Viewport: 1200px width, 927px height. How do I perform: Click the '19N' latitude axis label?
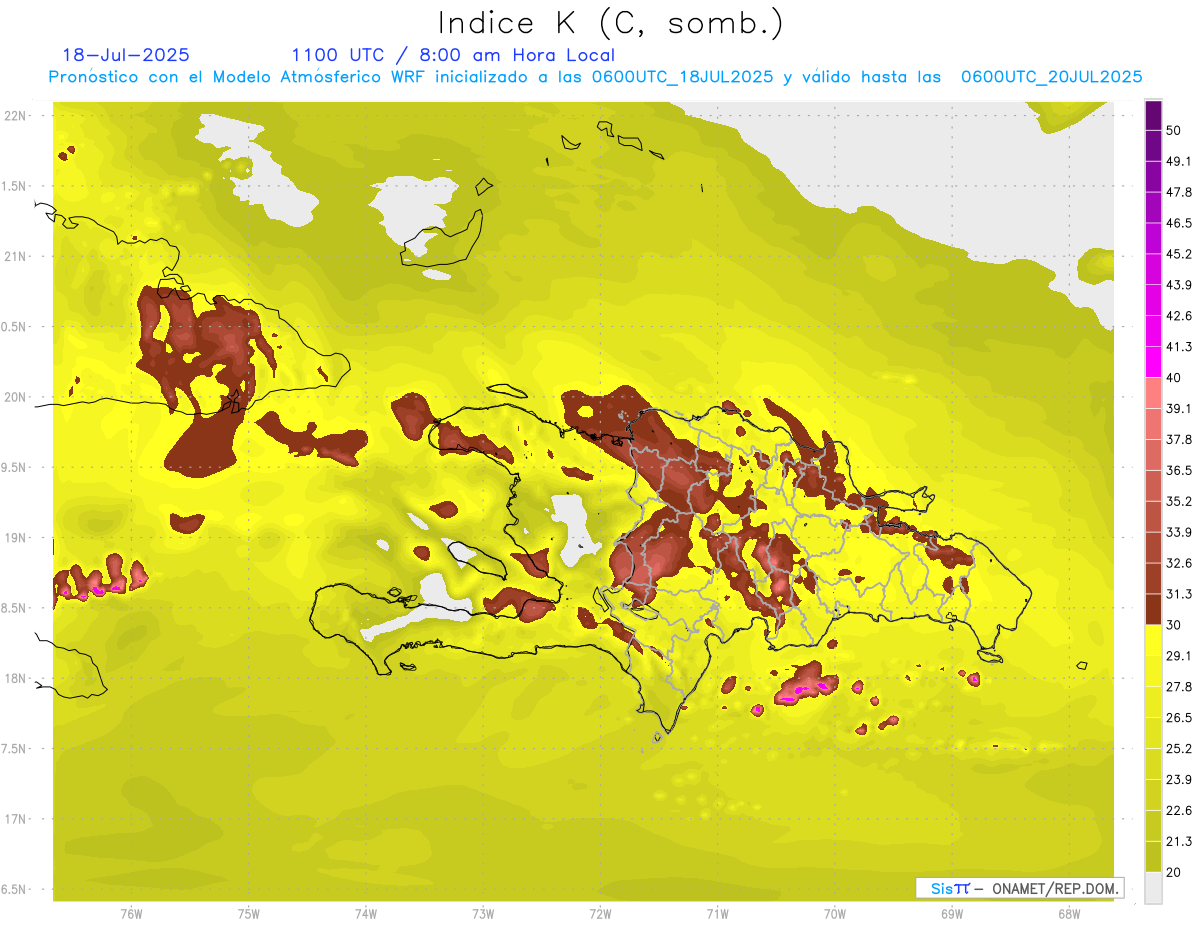(14, 538)
